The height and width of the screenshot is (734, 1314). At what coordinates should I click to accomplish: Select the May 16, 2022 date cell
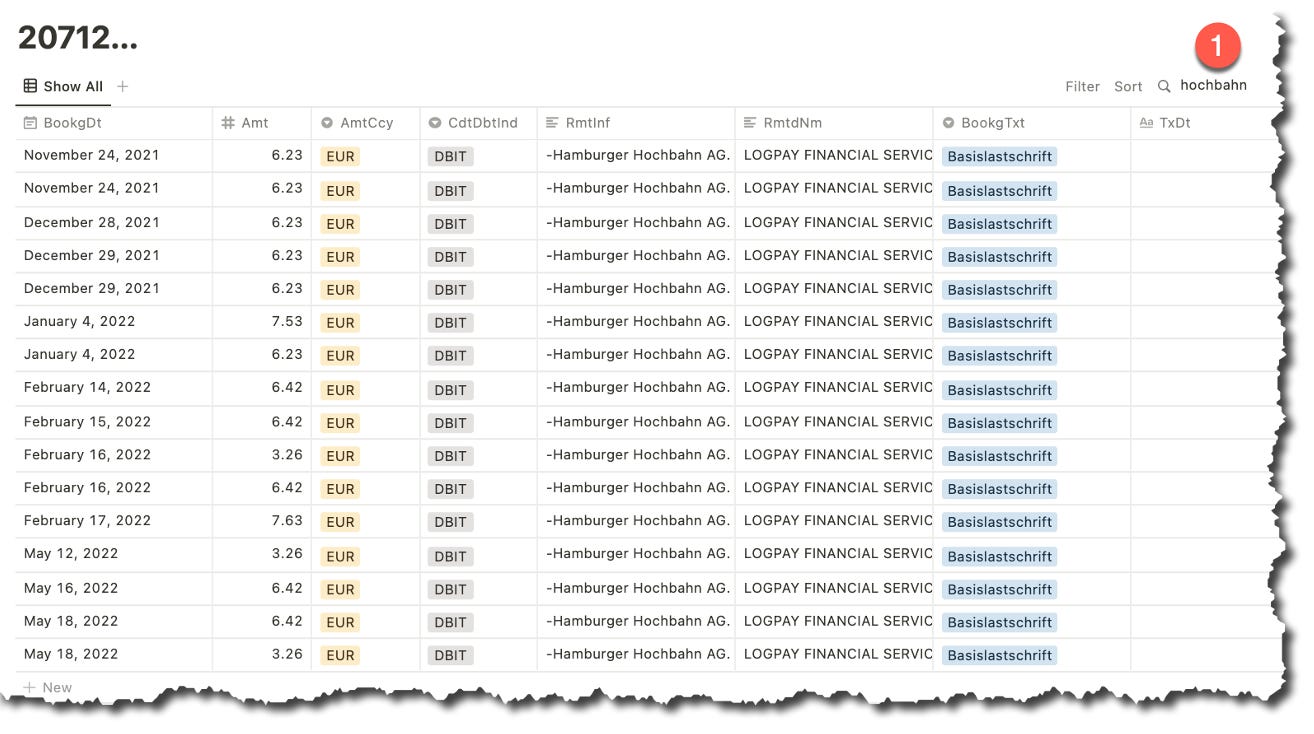(x=113, y=588)
